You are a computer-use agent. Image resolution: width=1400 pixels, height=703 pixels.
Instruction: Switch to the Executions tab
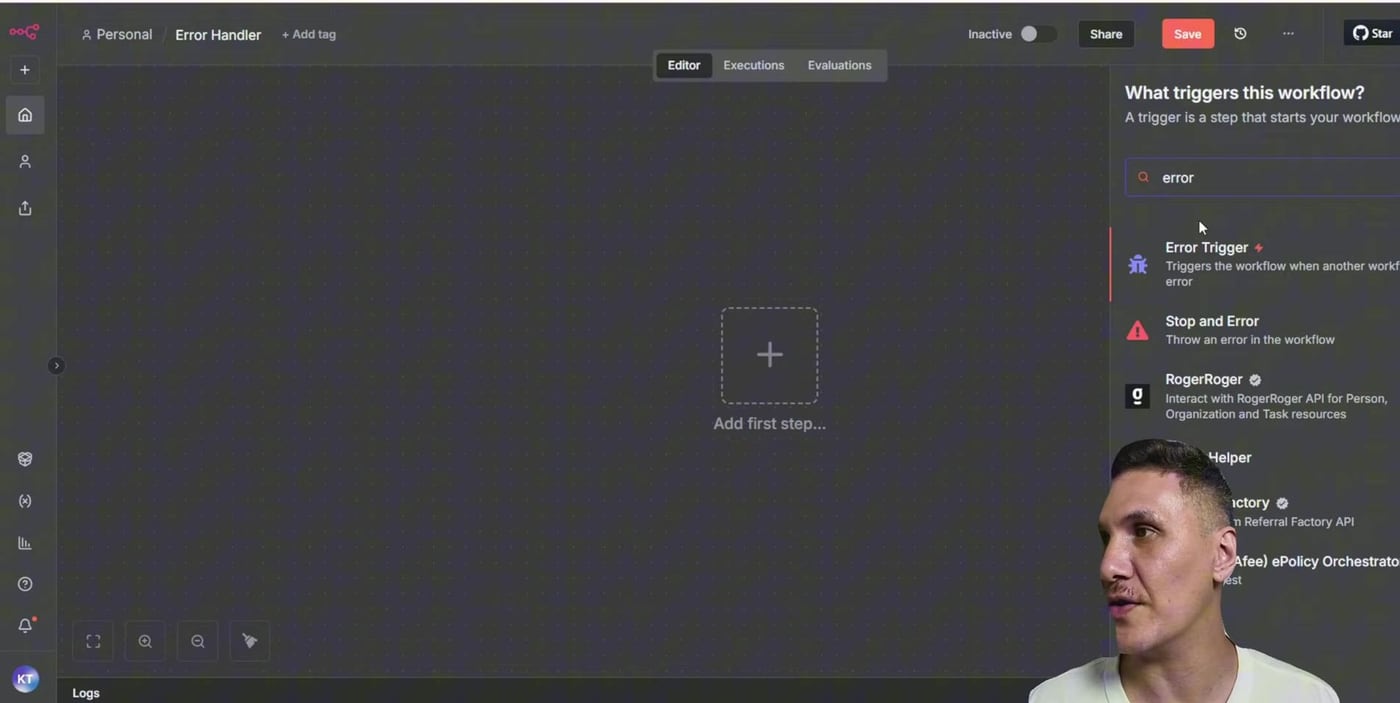click(754, 65)
